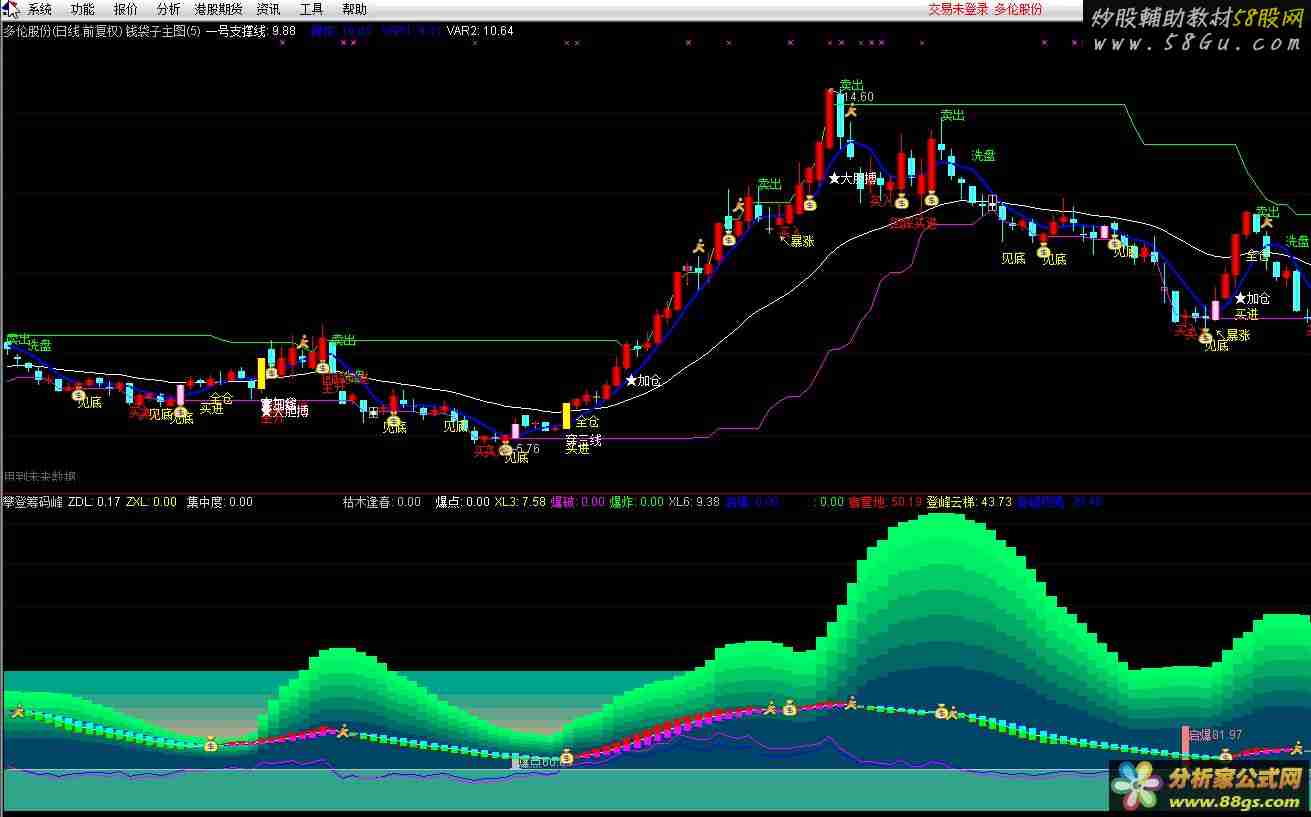Image resolution: width=1311 pixels, height=817 pixels.
Task: Open the 功能 menu
Action: [83, 9]
